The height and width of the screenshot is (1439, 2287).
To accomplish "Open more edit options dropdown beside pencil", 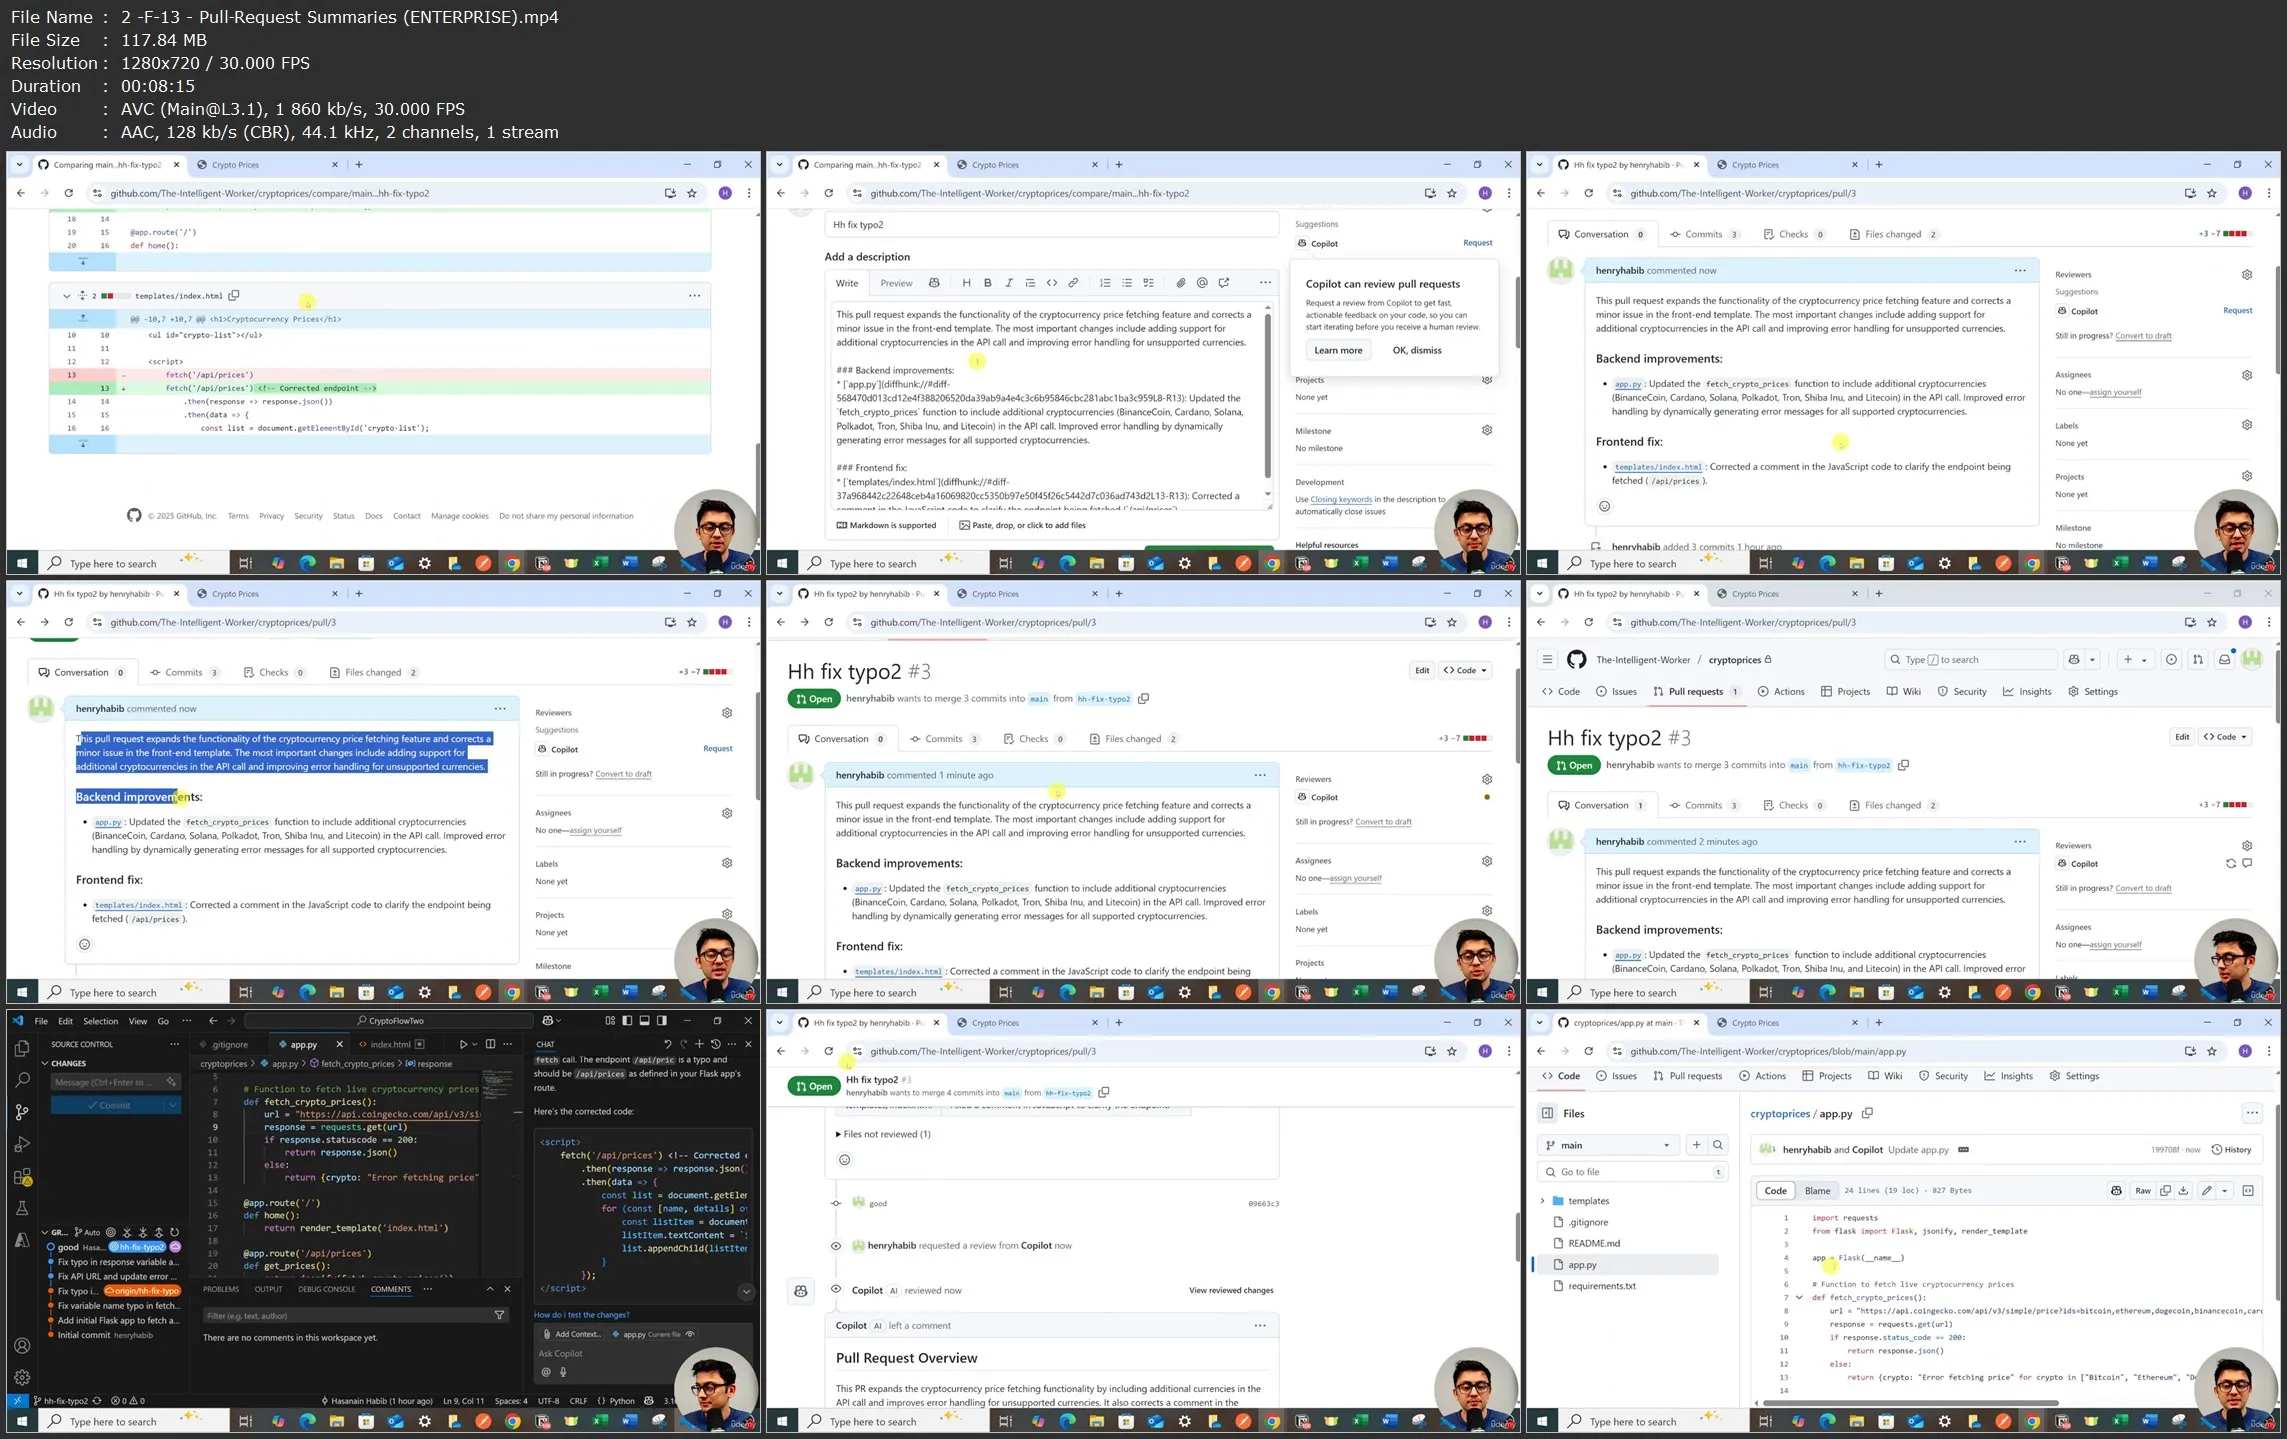I will click(2224, 1191).
